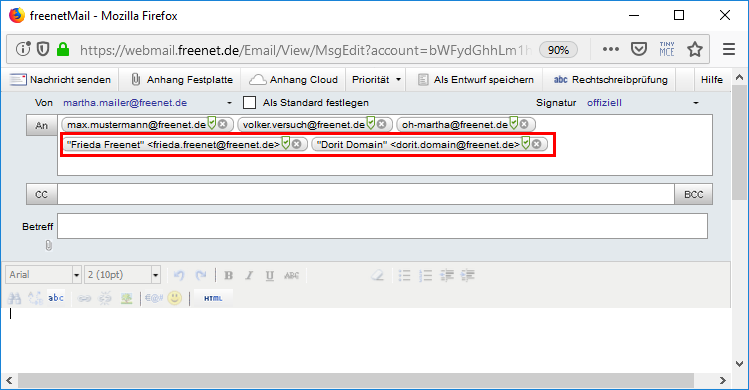Redo the last edit
Screen dimensions: 749x390
(201, 275)
